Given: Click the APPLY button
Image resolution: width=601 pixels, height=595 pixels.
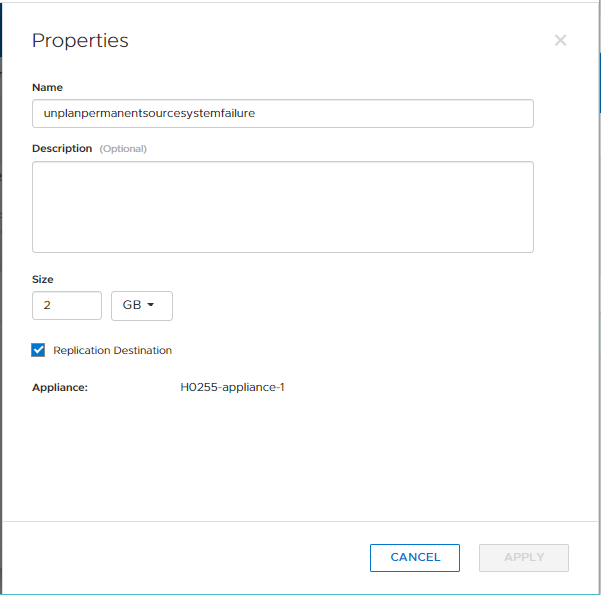Looking at the screenshot, I should tap(524, 557).
